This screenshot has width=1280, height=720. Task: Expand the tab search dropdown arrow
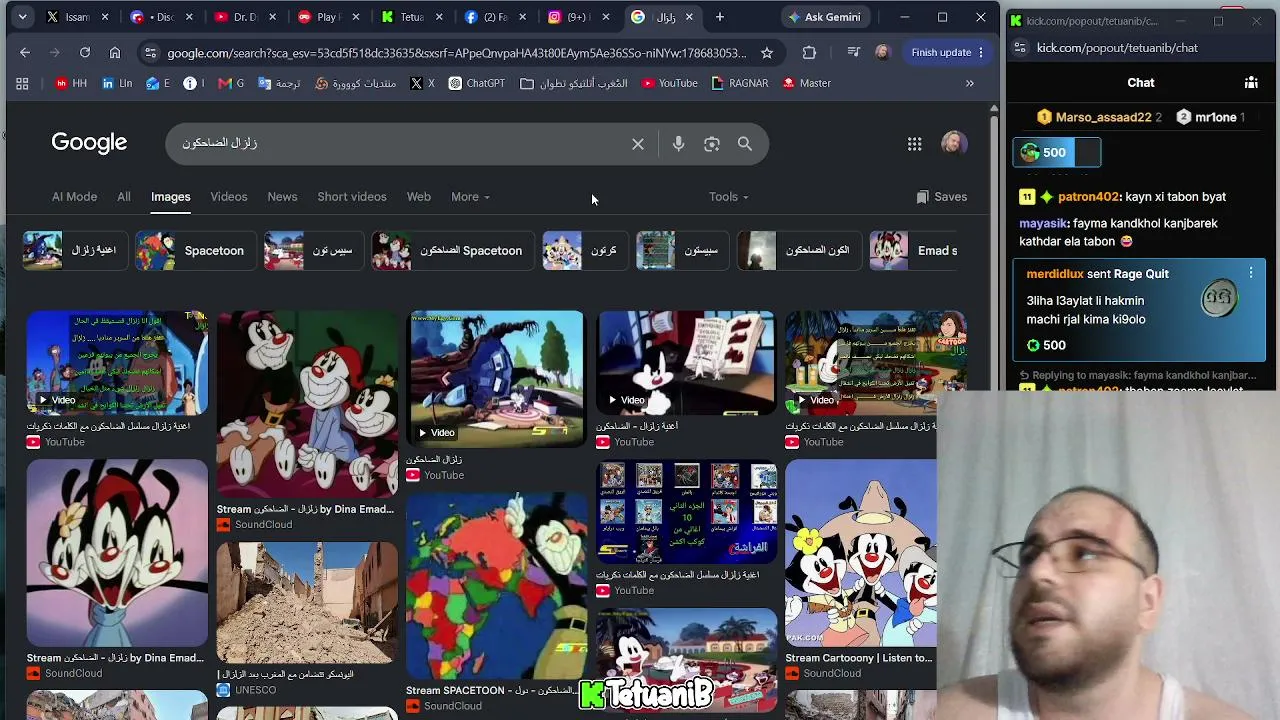22,17
